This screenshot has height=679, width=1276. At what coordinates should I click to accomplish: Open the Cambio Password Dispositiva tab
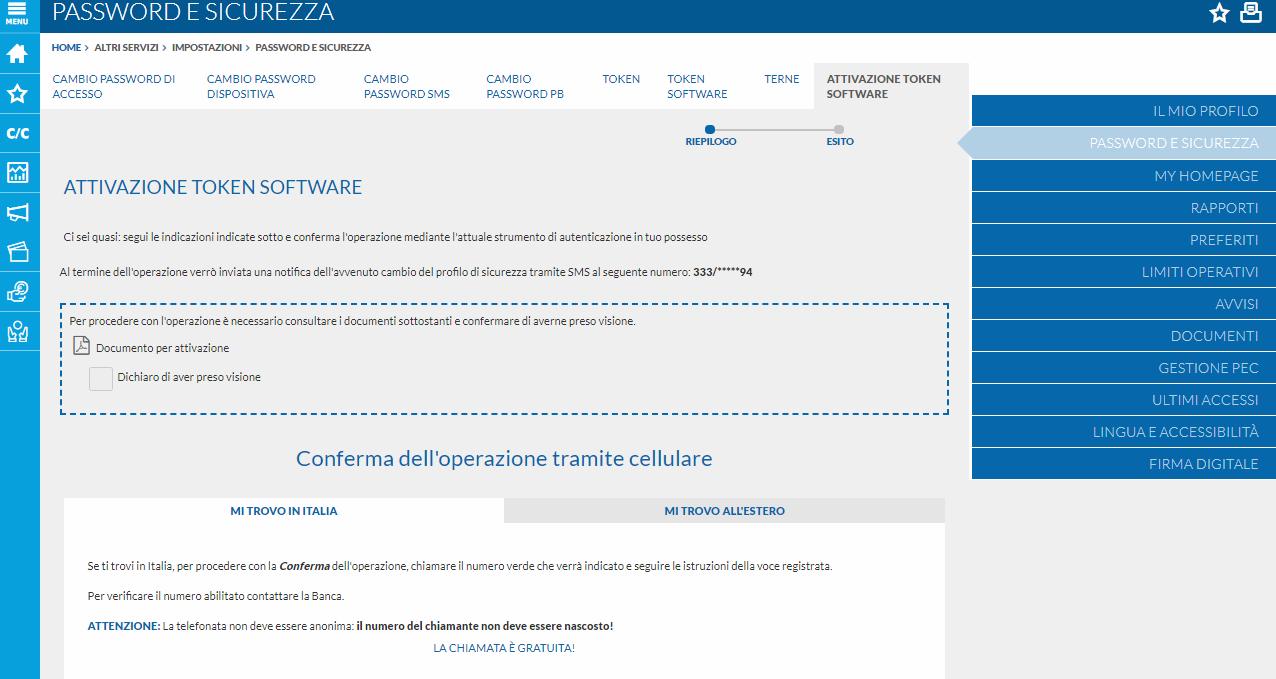[261, 86]
